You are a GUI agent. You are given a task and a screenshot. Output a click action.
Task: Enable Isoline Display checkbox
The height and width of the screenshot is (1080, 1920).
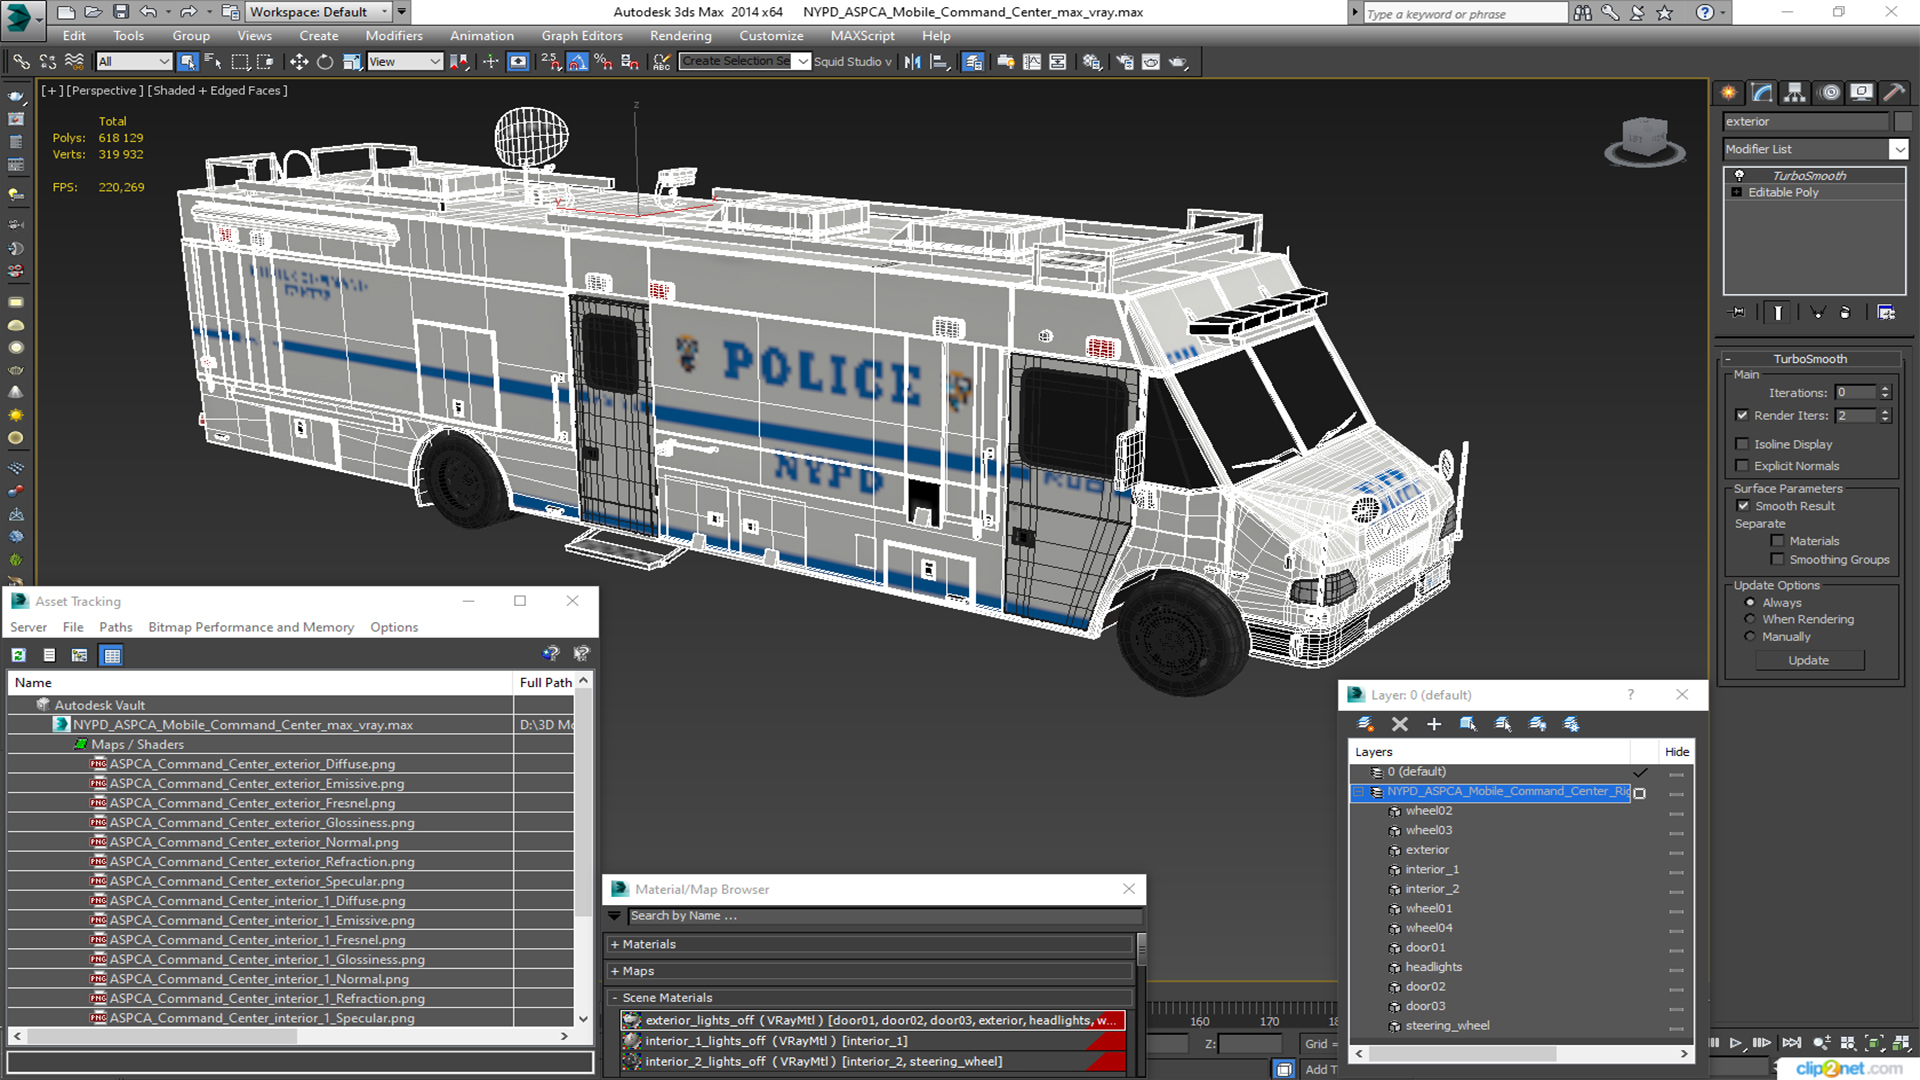coord(1742,444)
